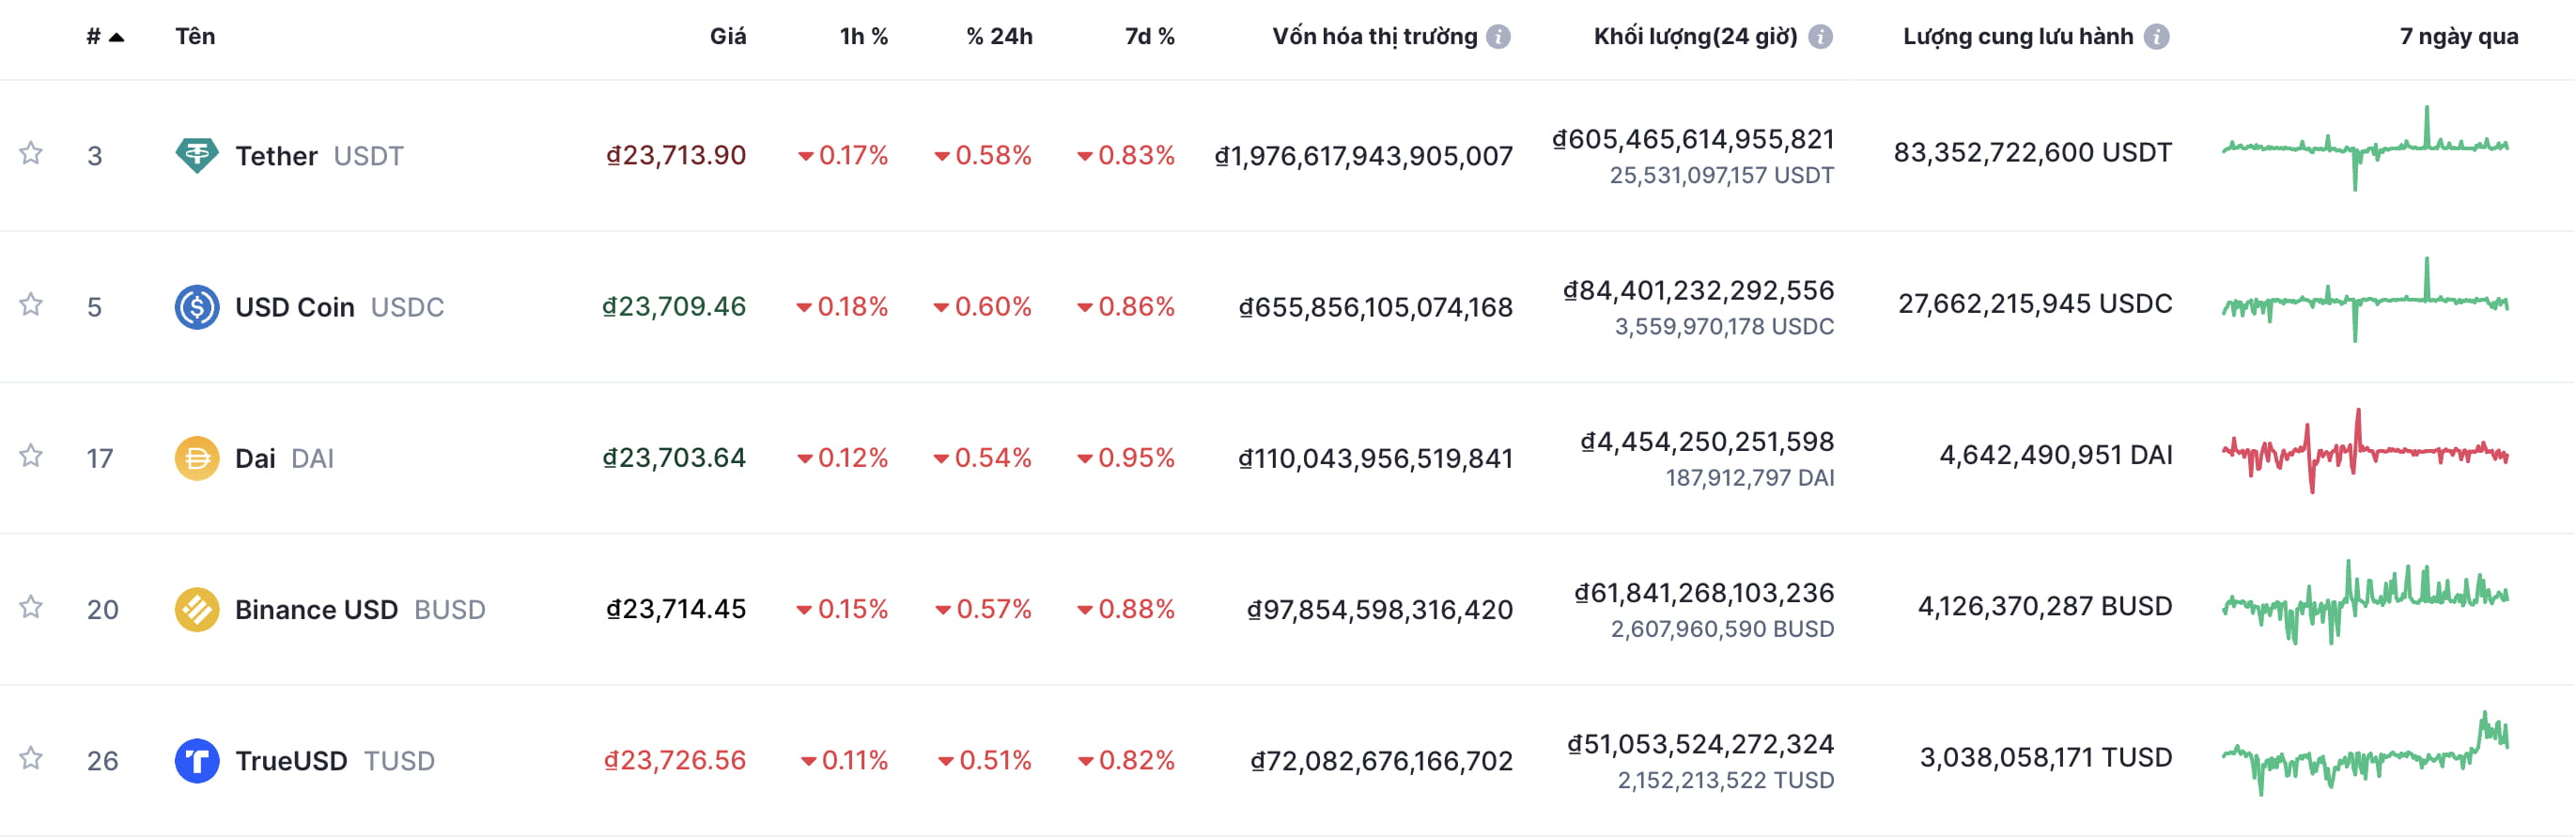This screenshot has height=838, width=2576.
Task: Sort by the % 24h column header
Action: [x=999, y=37]
